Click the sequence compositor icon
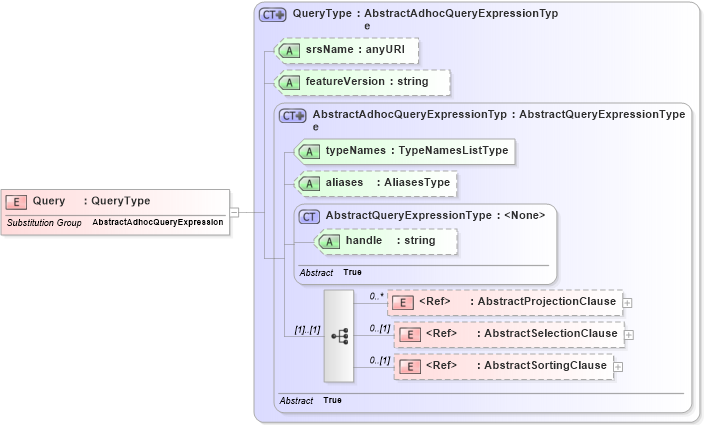The image size is (704, 425). 339,336
